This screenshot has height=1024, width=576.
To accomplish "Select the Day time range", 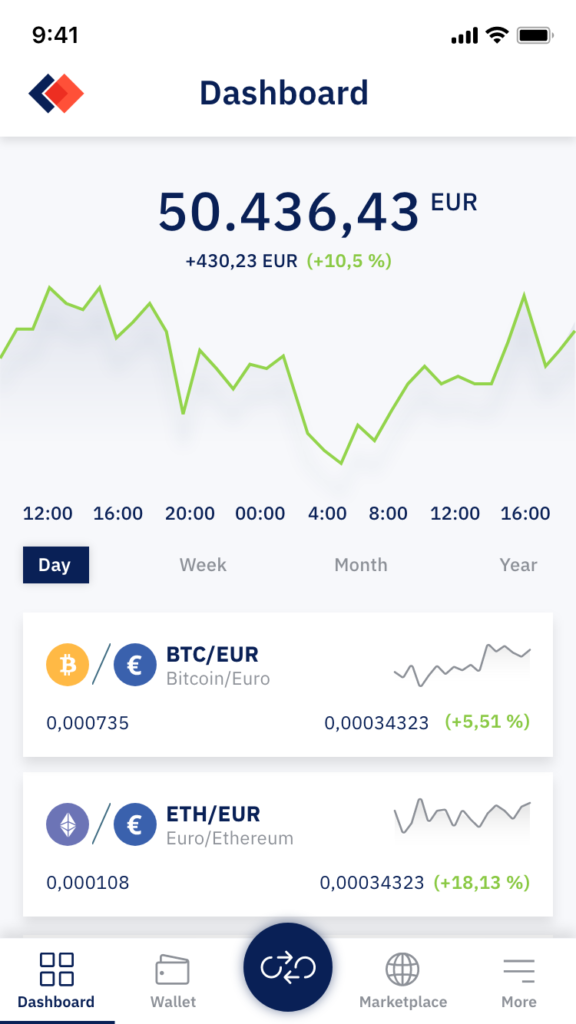I will 56,565.
